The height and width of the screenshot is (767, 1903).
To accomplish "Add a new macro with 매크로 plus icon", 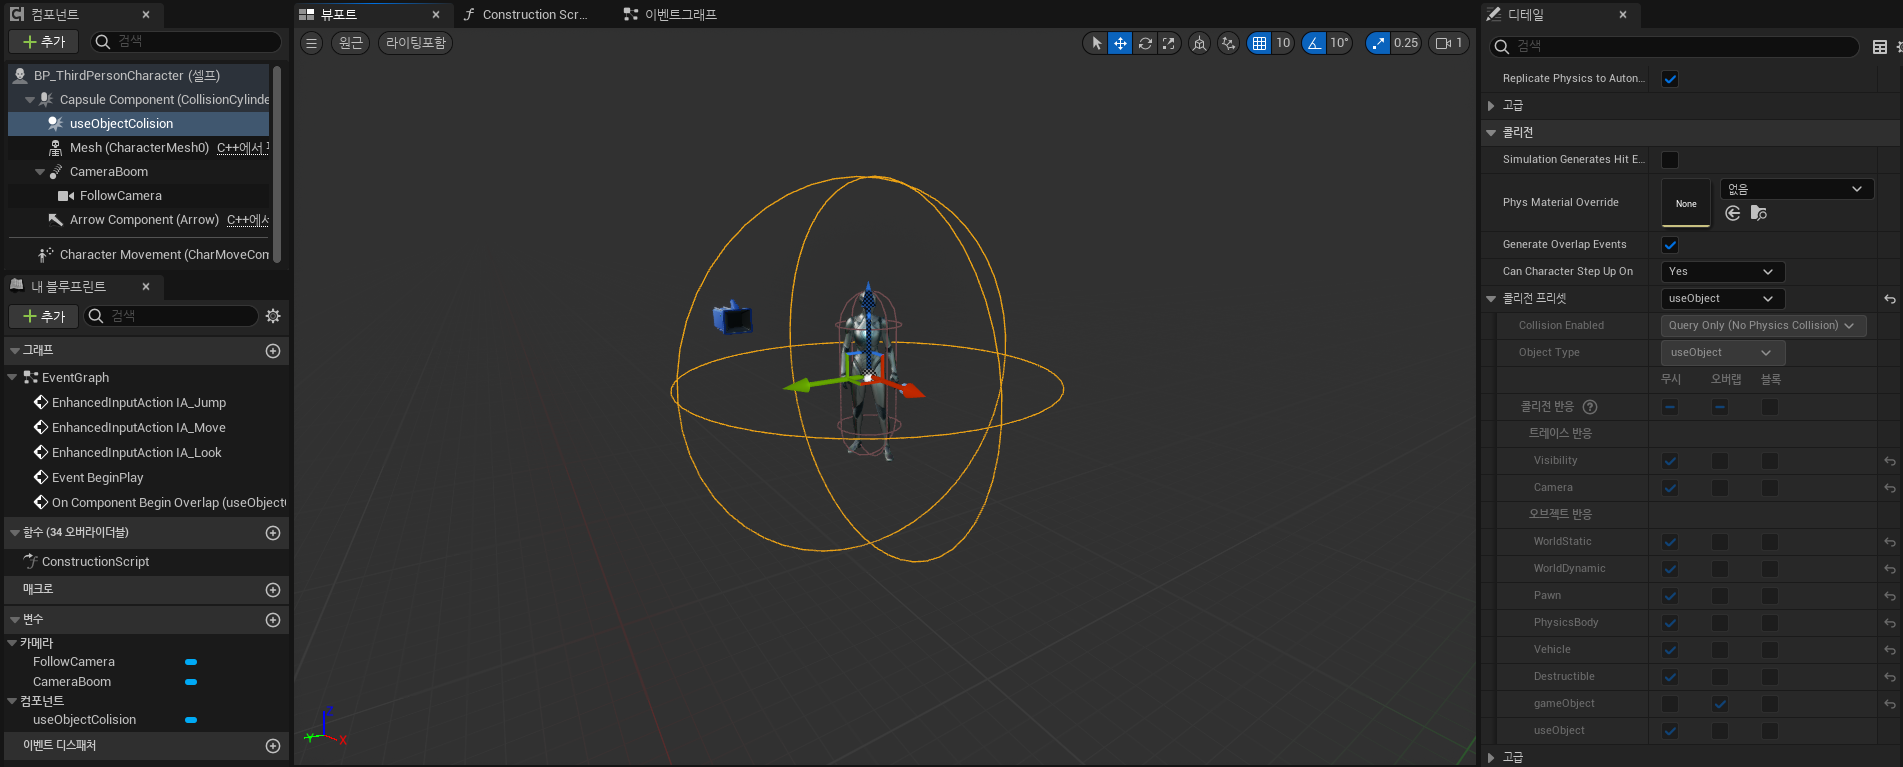I will pyautogui.click(x=273, y=590).
